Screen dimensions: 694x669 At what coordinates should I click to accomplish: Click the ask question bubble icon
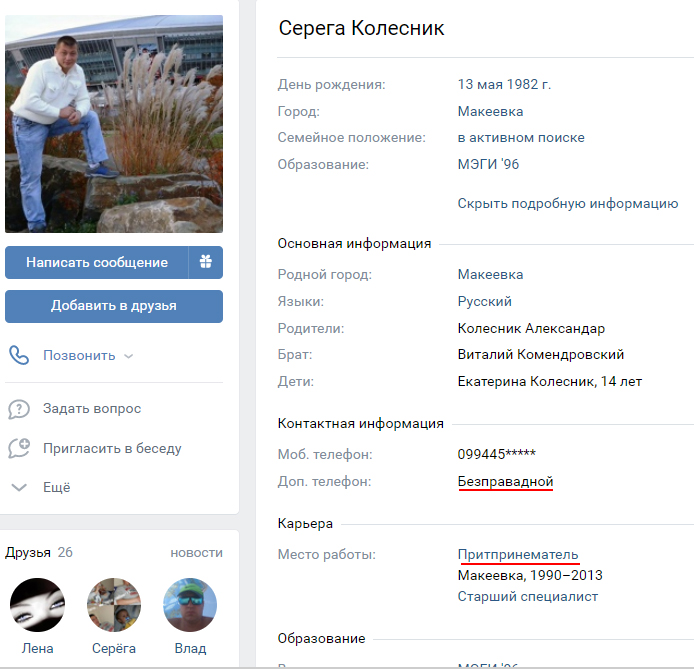pos(19,409)
